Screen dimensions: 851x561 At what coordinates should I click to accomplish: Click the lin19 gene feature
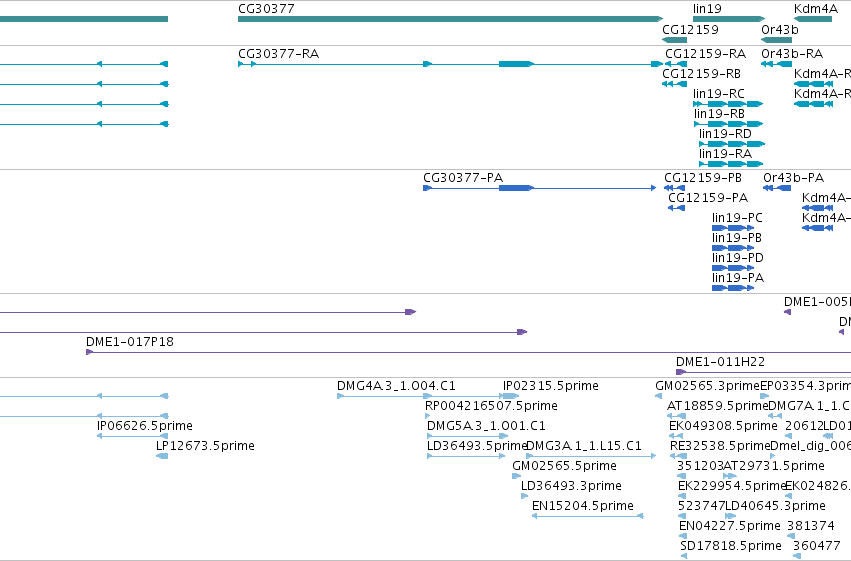[729, 19]
